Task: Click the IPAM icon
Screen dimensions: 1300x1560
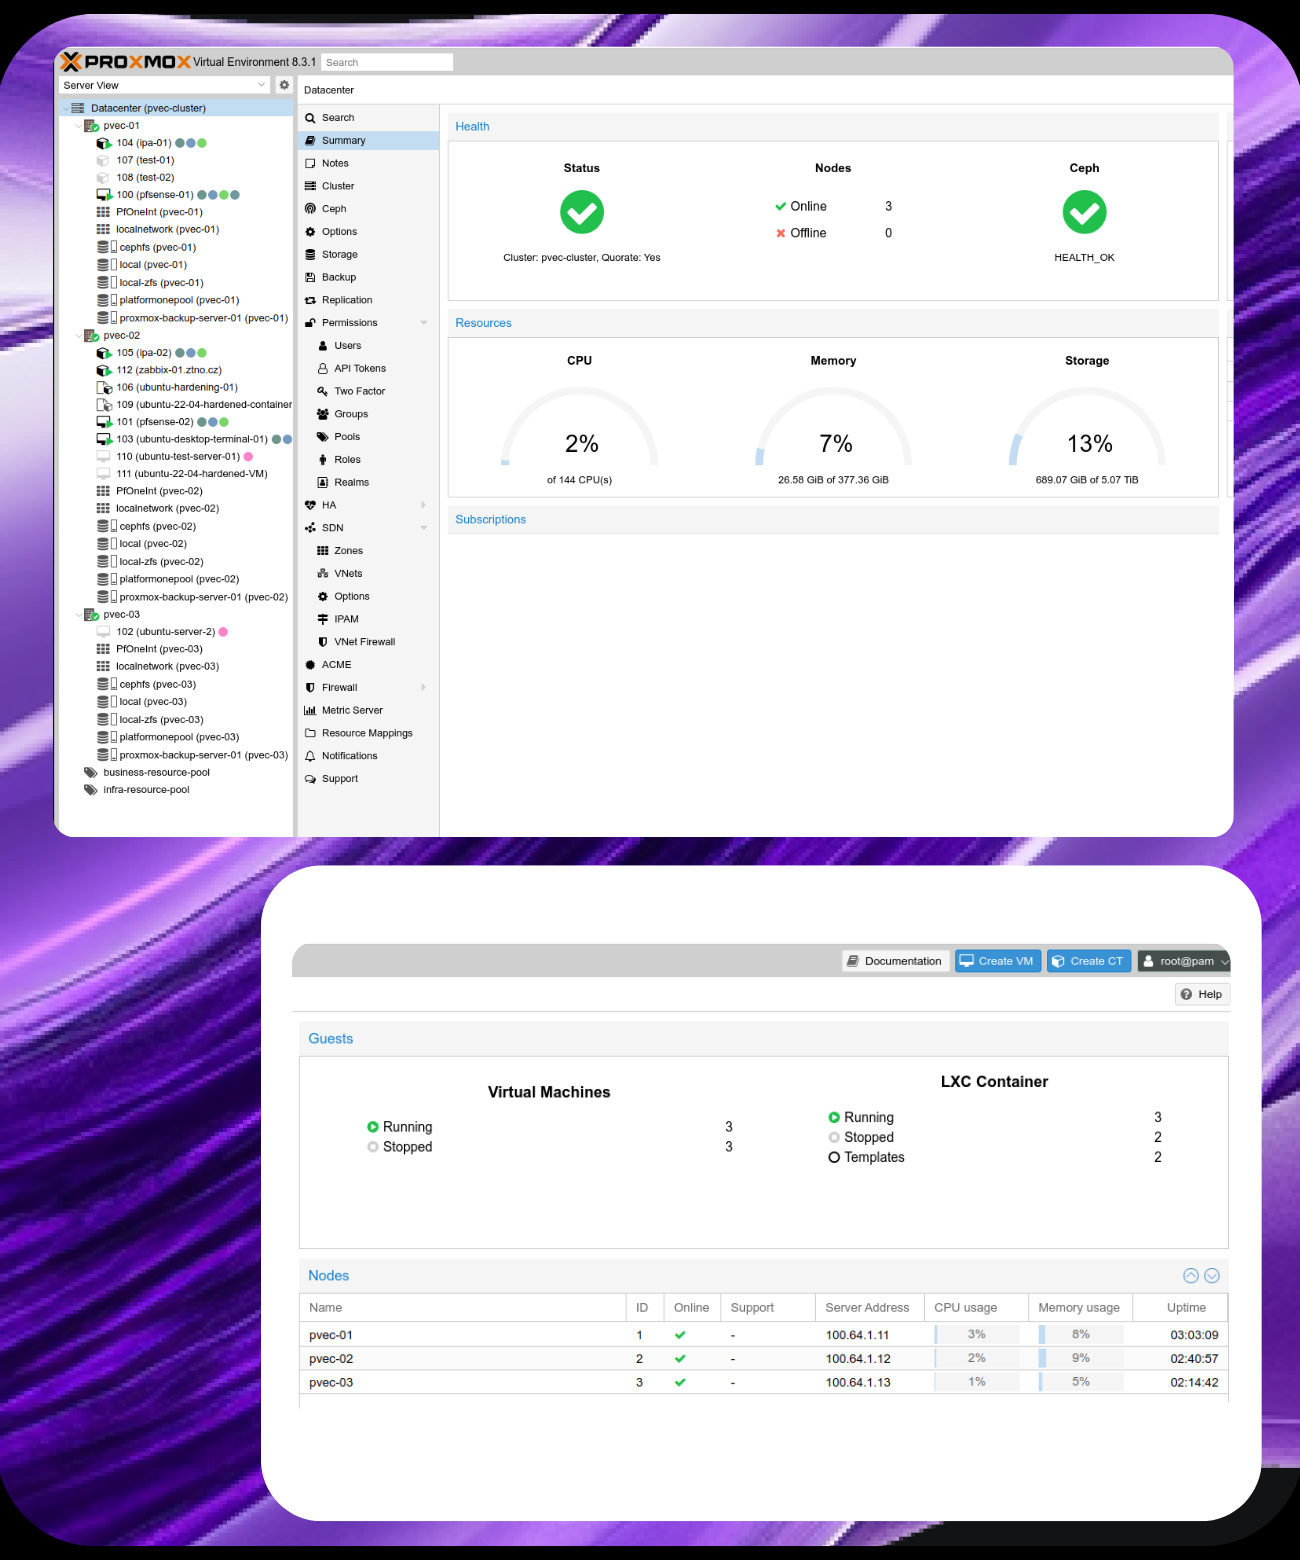Action: click(323, 619)
